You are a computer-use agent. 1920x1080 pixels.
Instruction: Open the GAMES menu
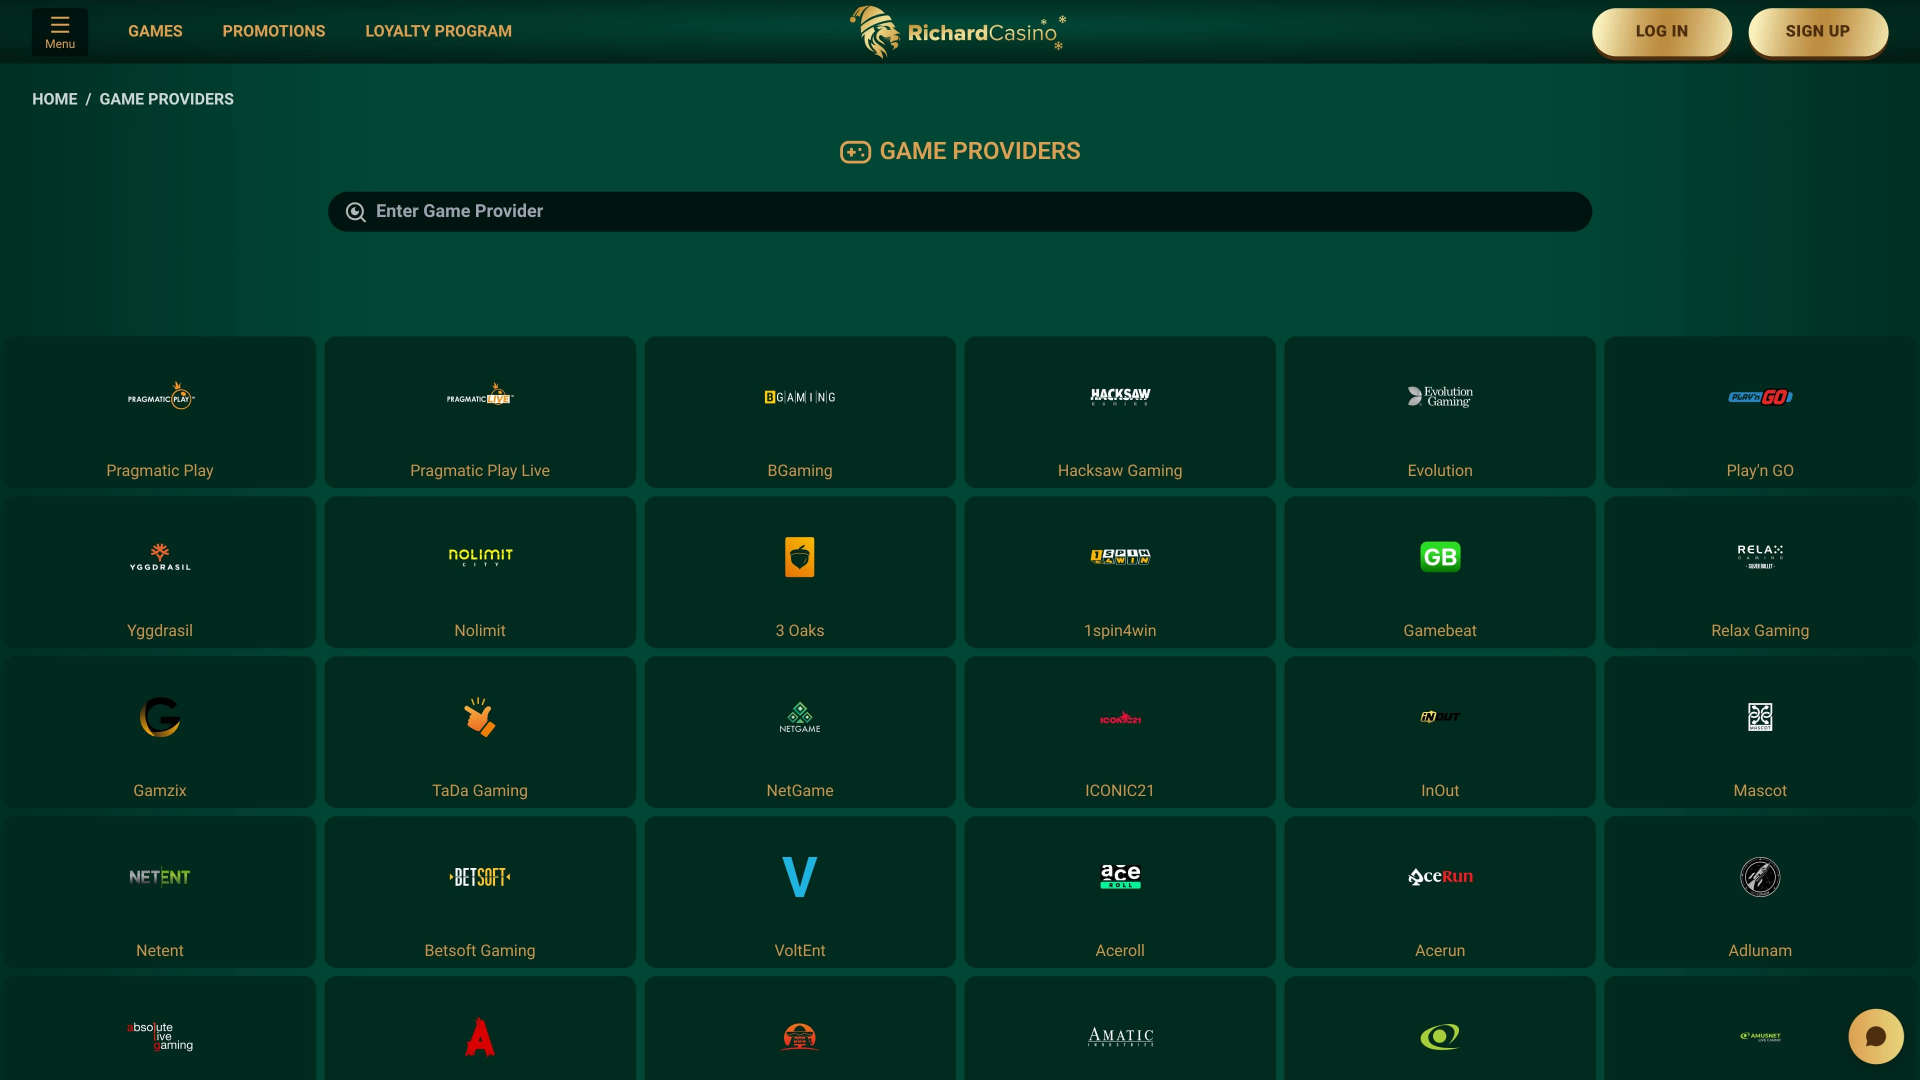tap(155, 31)
